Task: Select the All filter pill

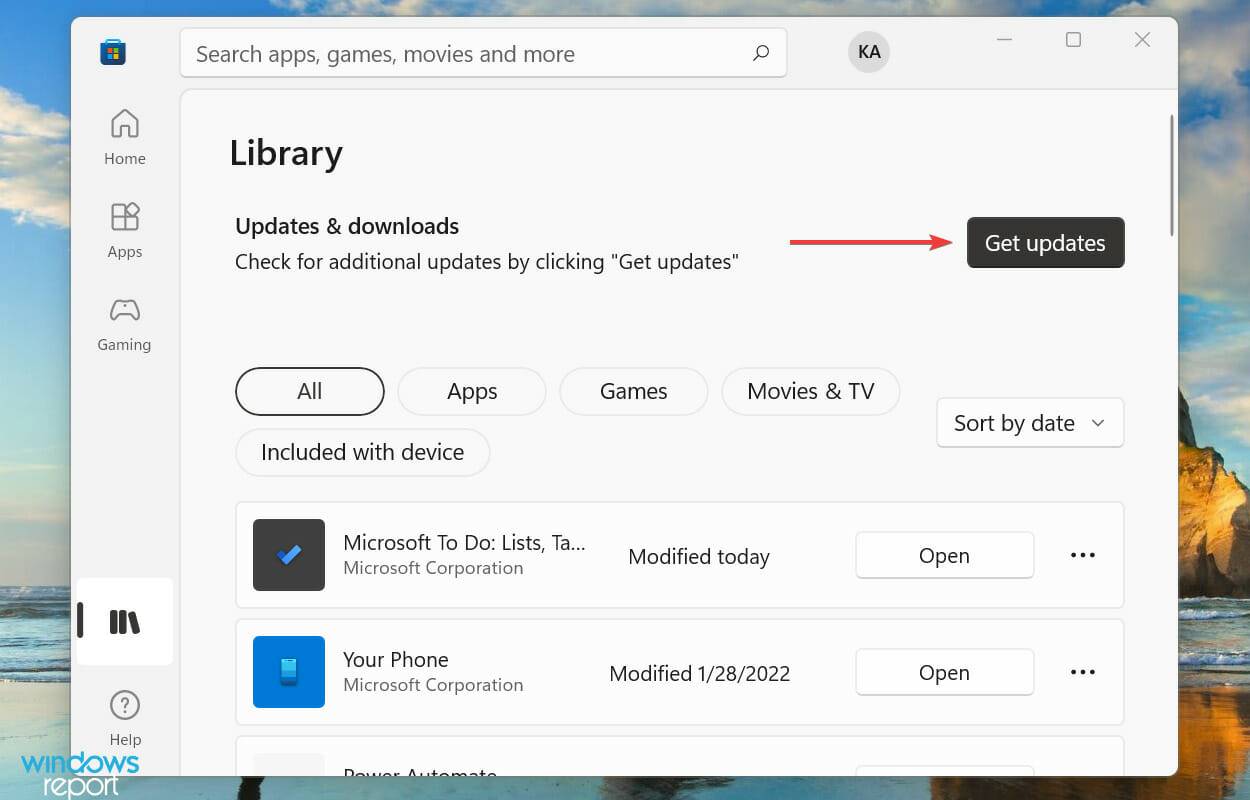Action: click(309, 391)
